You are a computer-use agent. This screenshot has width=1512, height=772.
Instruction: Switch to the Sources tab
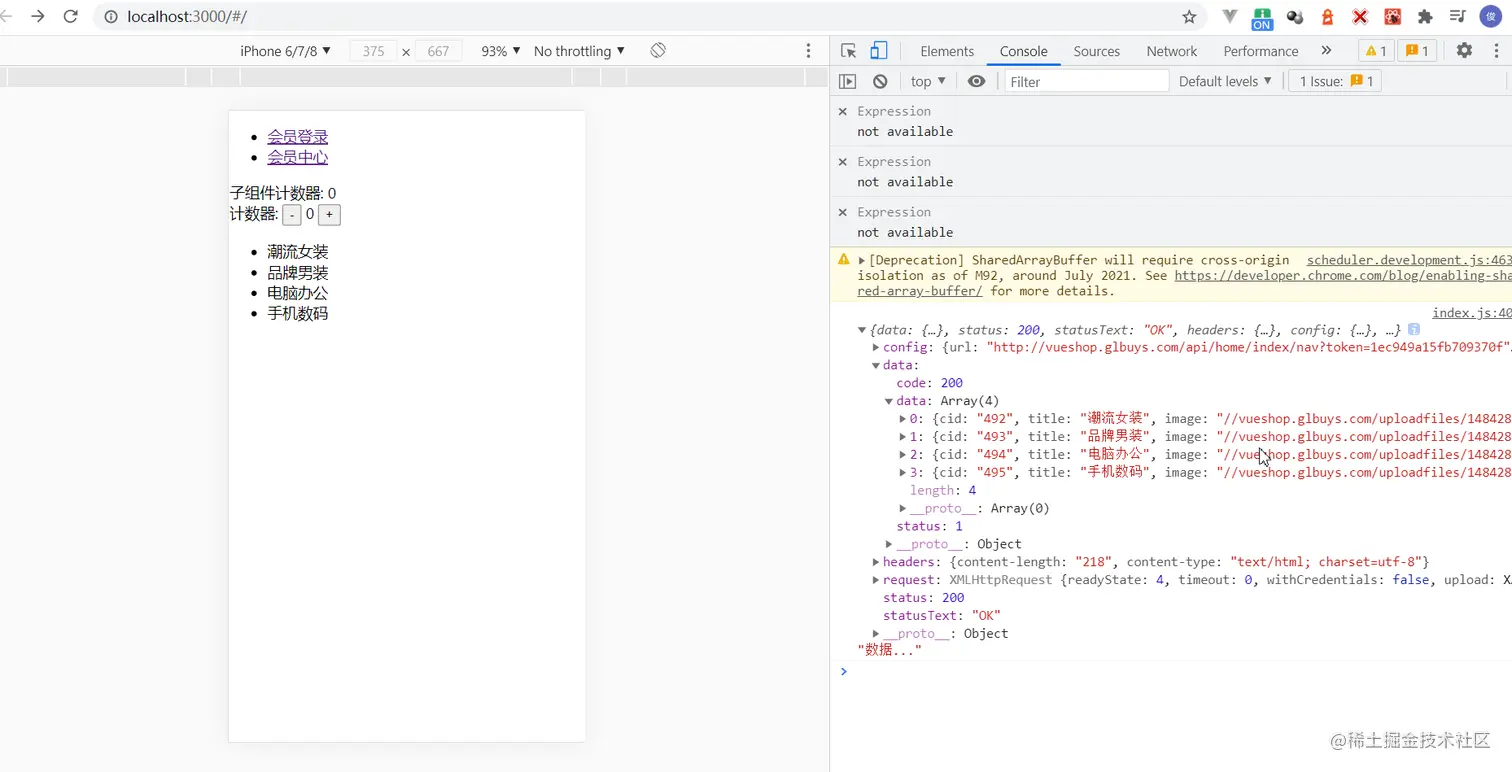[1097, 51]
